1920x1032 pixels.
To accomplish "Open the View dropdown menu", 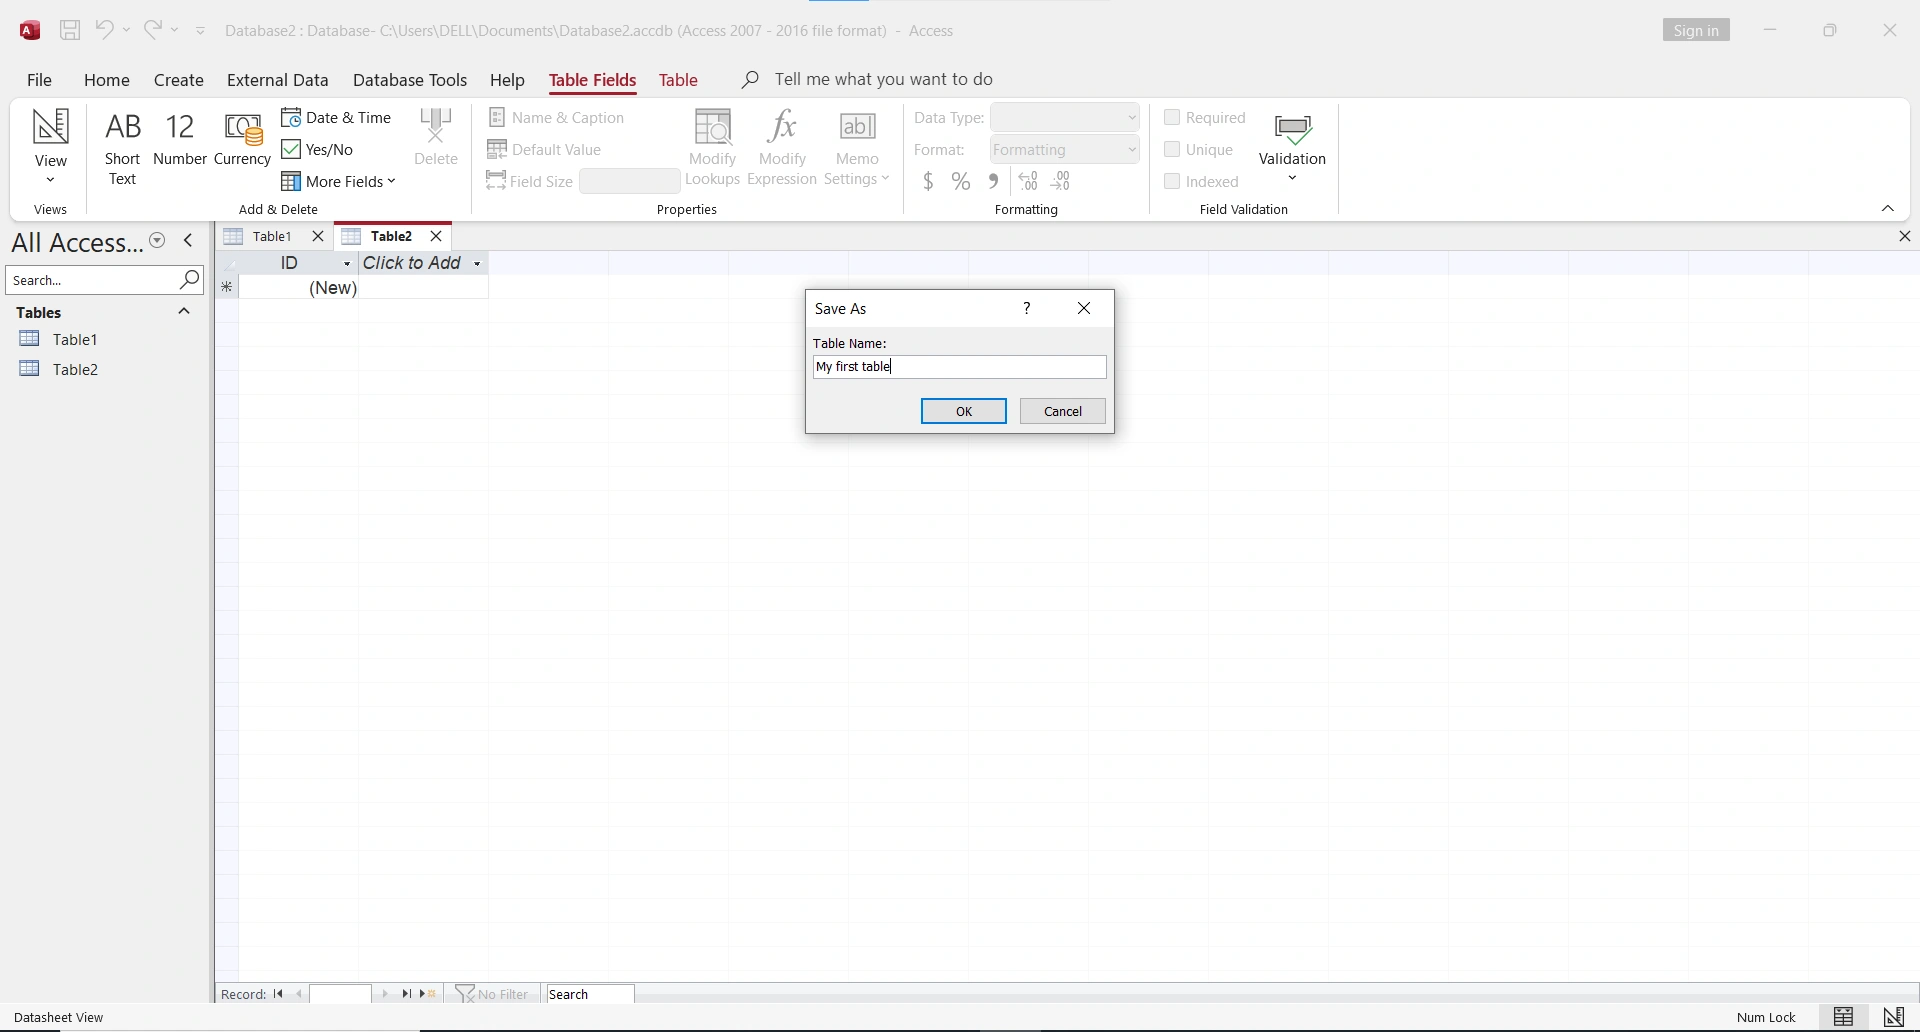I will [x=50, y=180].
